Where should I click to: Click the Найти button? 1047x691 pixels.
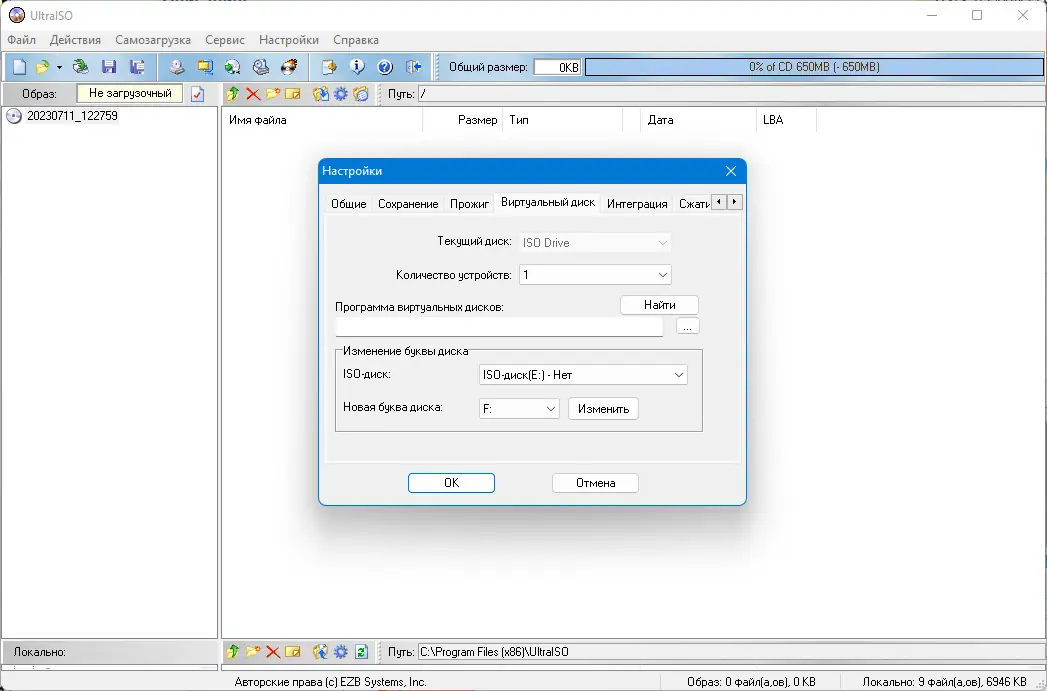point(660,305)
